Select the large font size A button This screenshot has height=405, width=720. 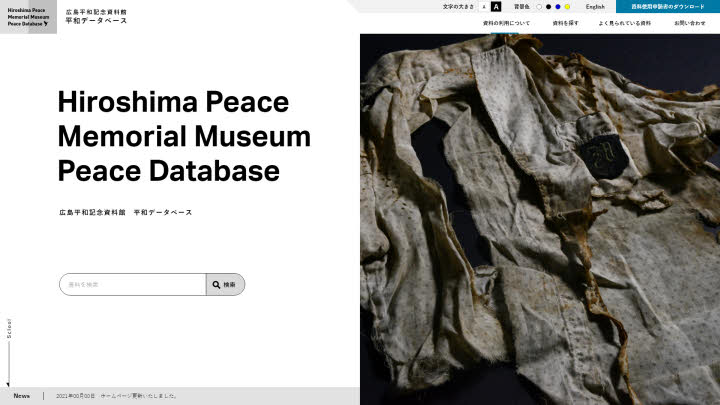pos(496,7)
